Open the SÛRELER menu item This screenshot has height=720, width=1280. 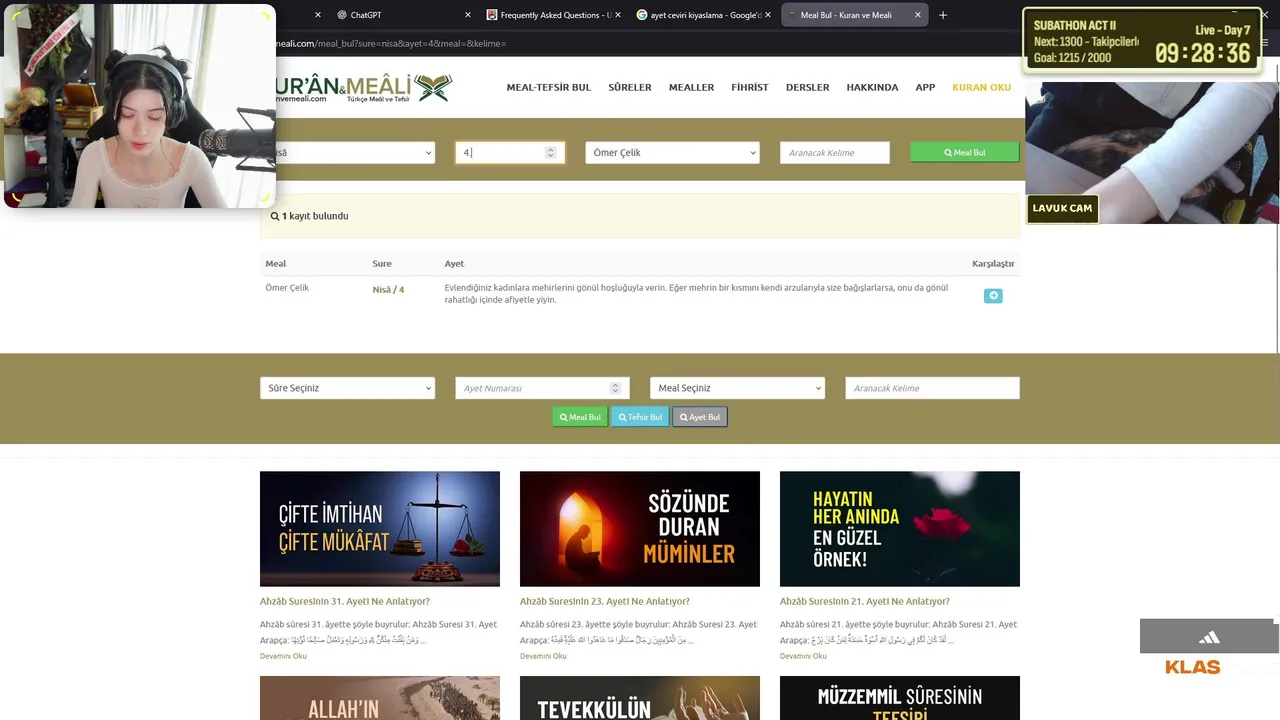[630, 88]
